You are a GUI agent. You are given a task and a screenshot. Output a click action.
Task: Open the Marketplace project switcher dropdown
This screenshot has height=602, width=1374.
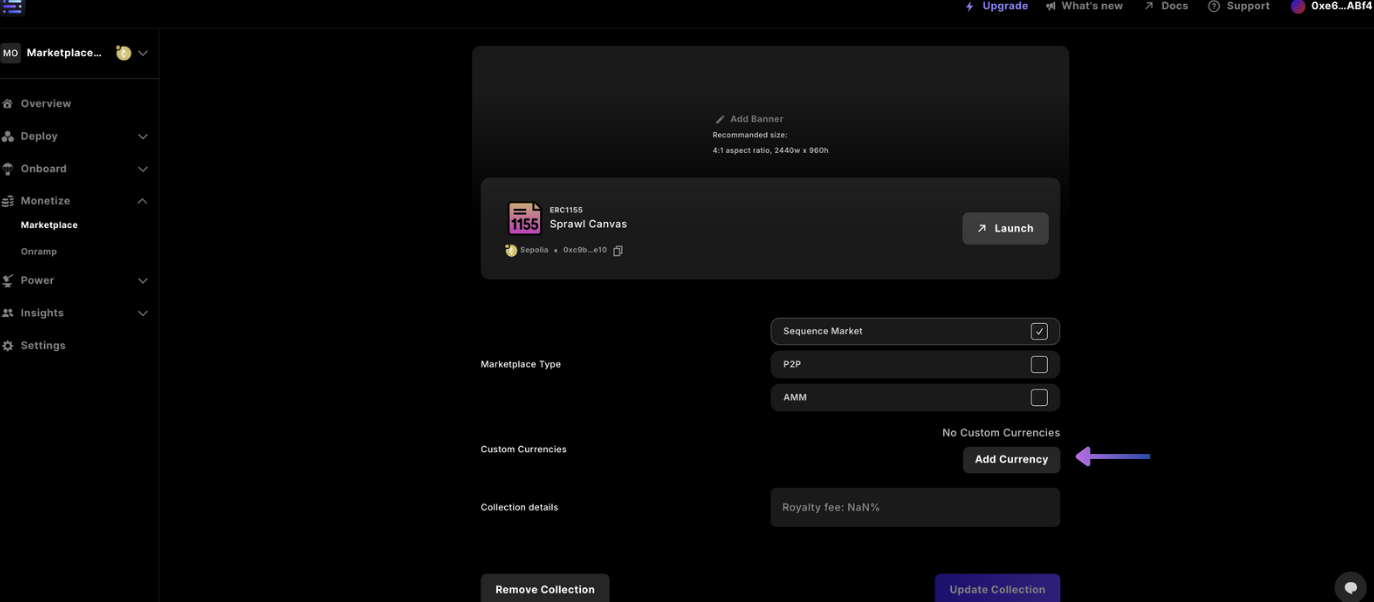(x=142, y=52)
